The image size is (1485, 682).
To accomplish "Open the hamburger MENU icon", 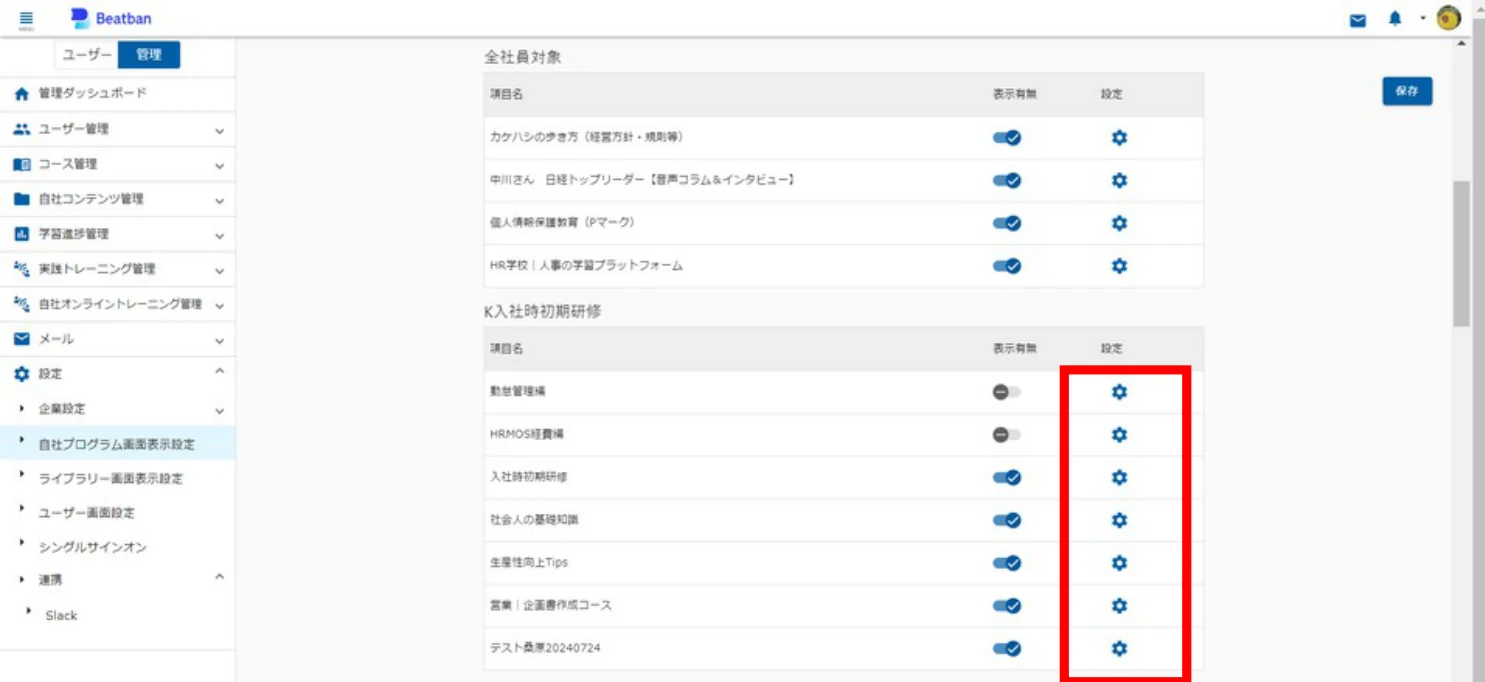I will [x=26, y=19].
